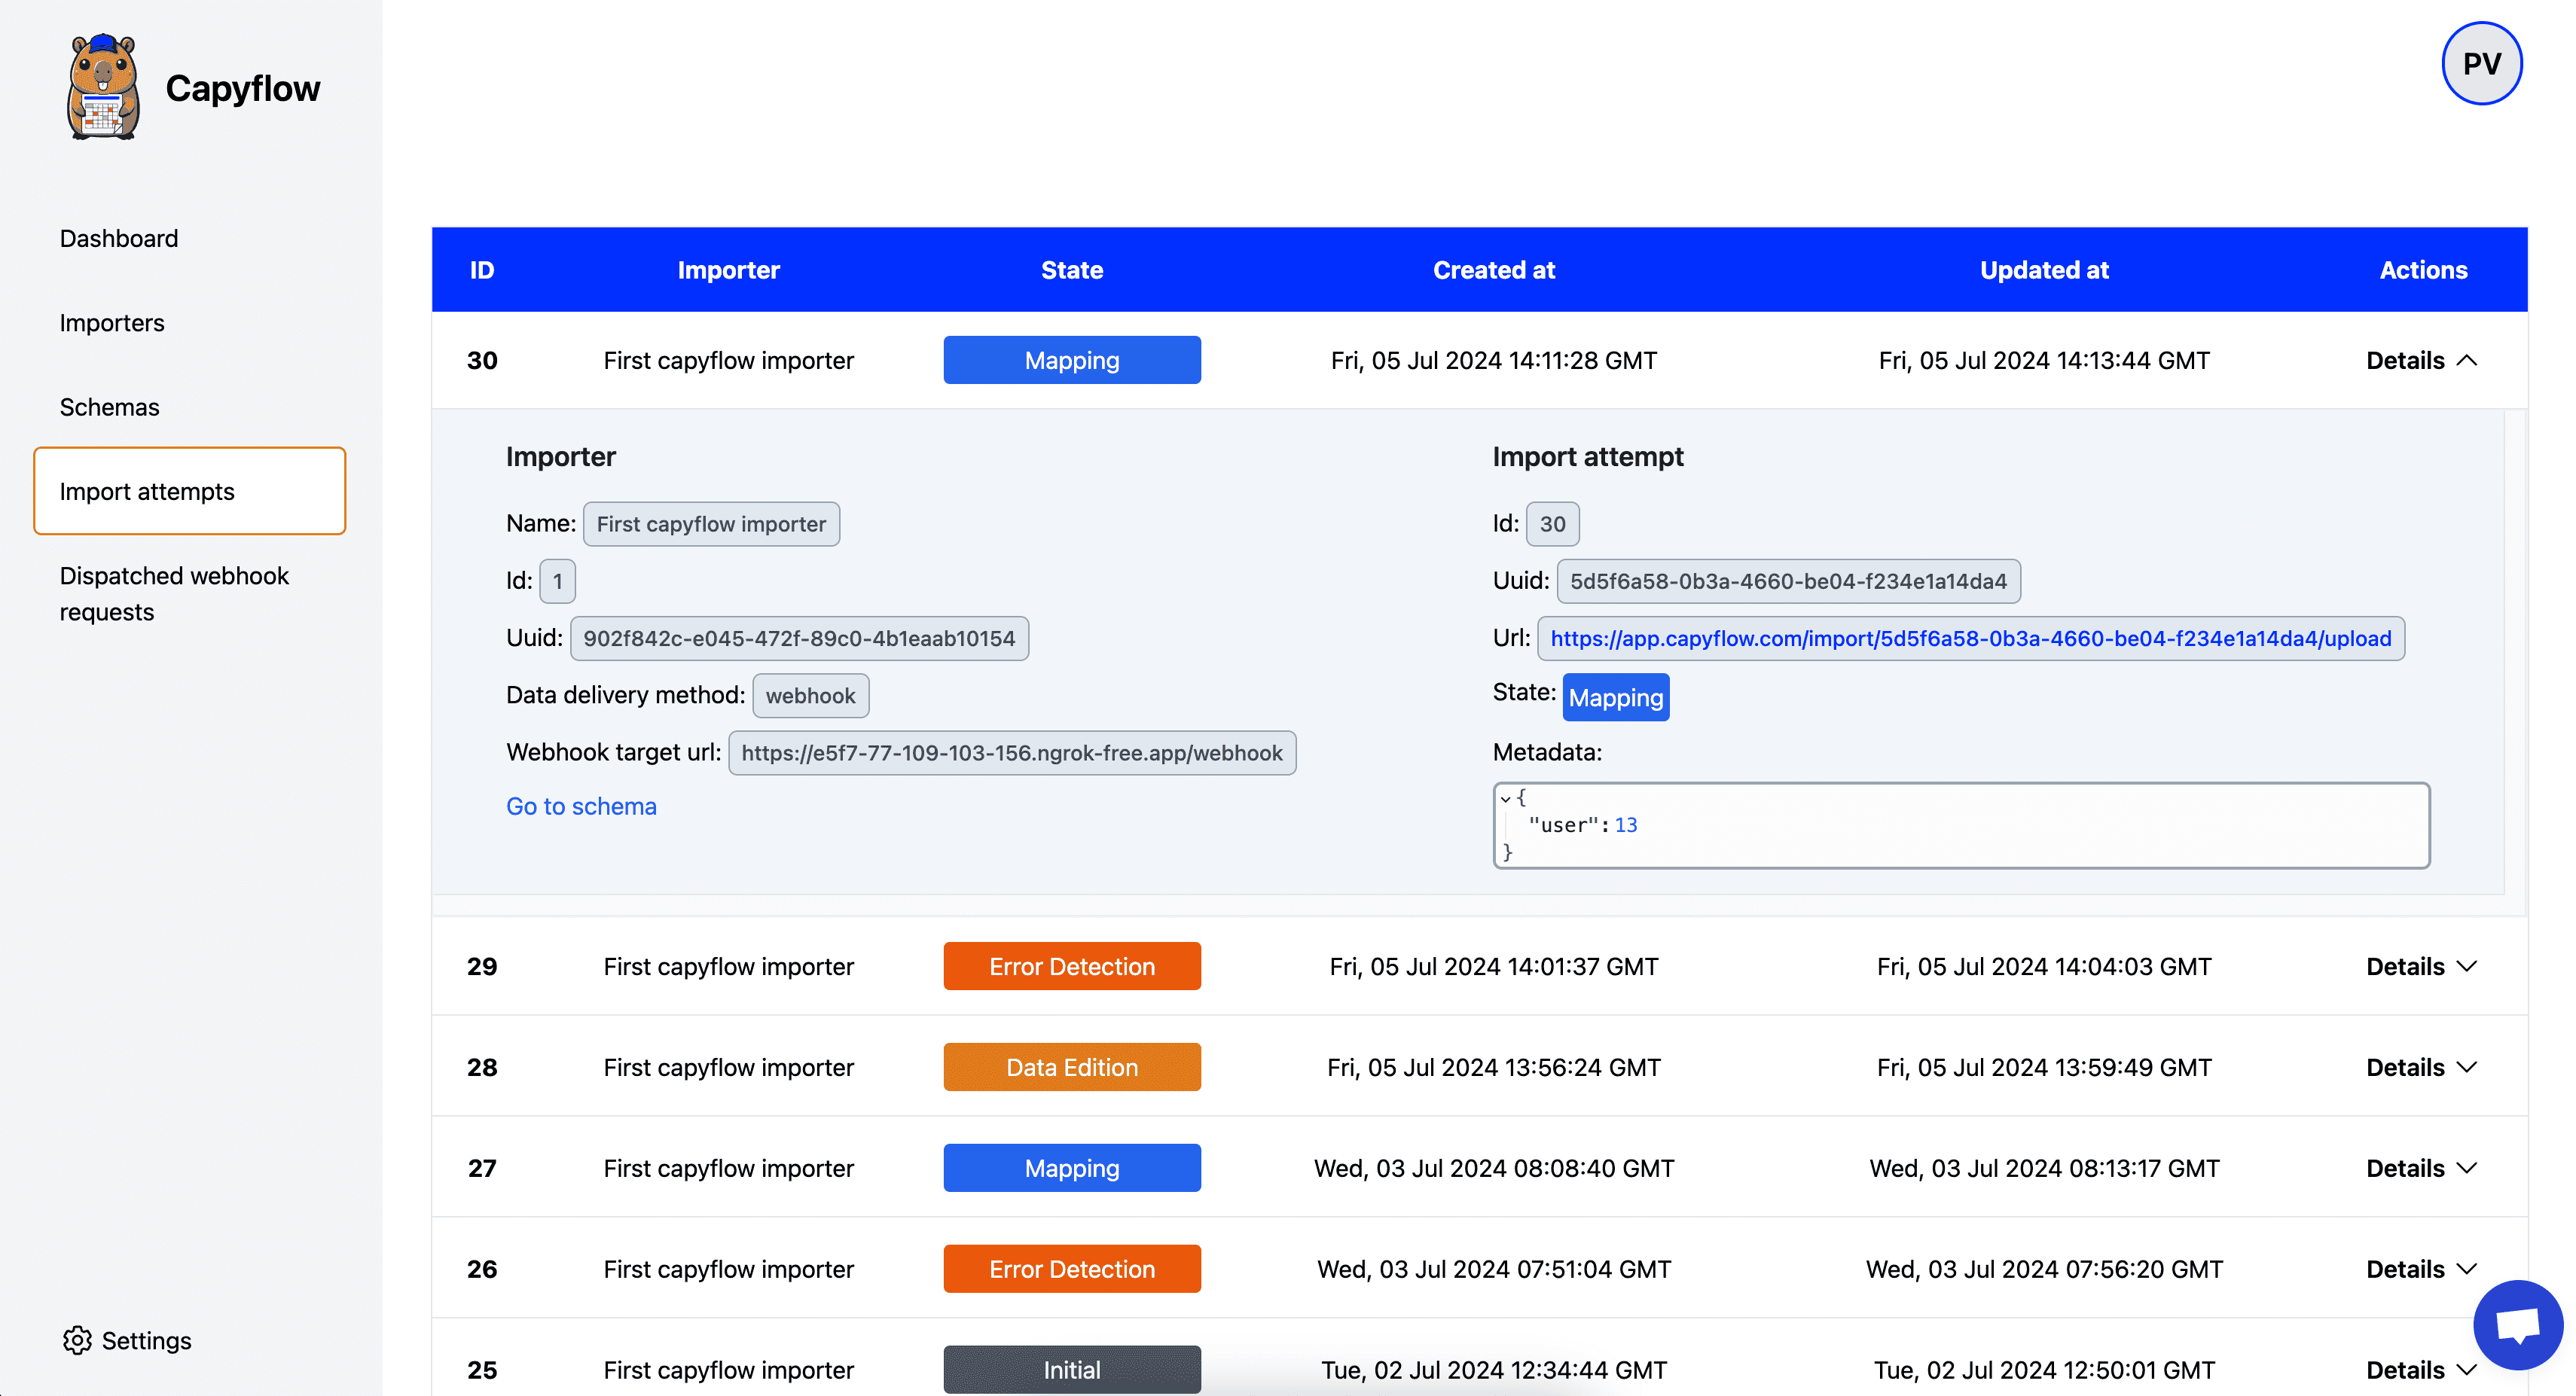Image resolution: width=2576 pixels, height=1396 pixels.
Task: Open the PV user avatar menu
Action: tap(2481, 64)
